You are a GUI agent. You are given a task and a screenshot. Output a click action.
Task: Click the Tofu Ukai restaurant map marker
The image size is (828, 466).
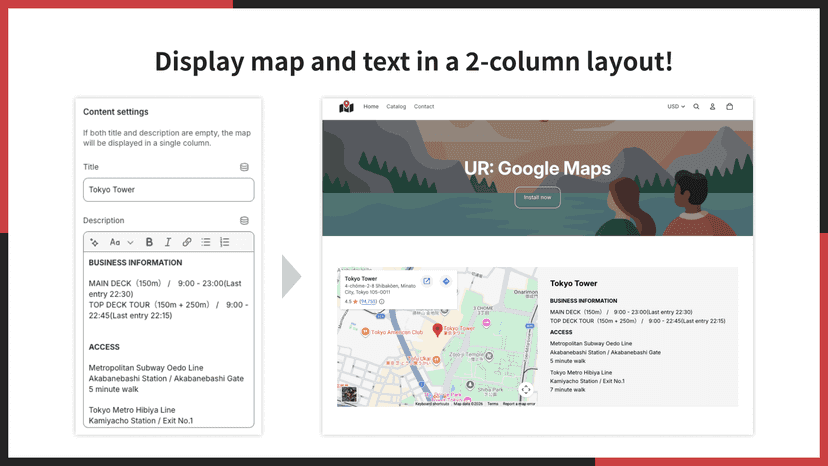coord(436,360)
